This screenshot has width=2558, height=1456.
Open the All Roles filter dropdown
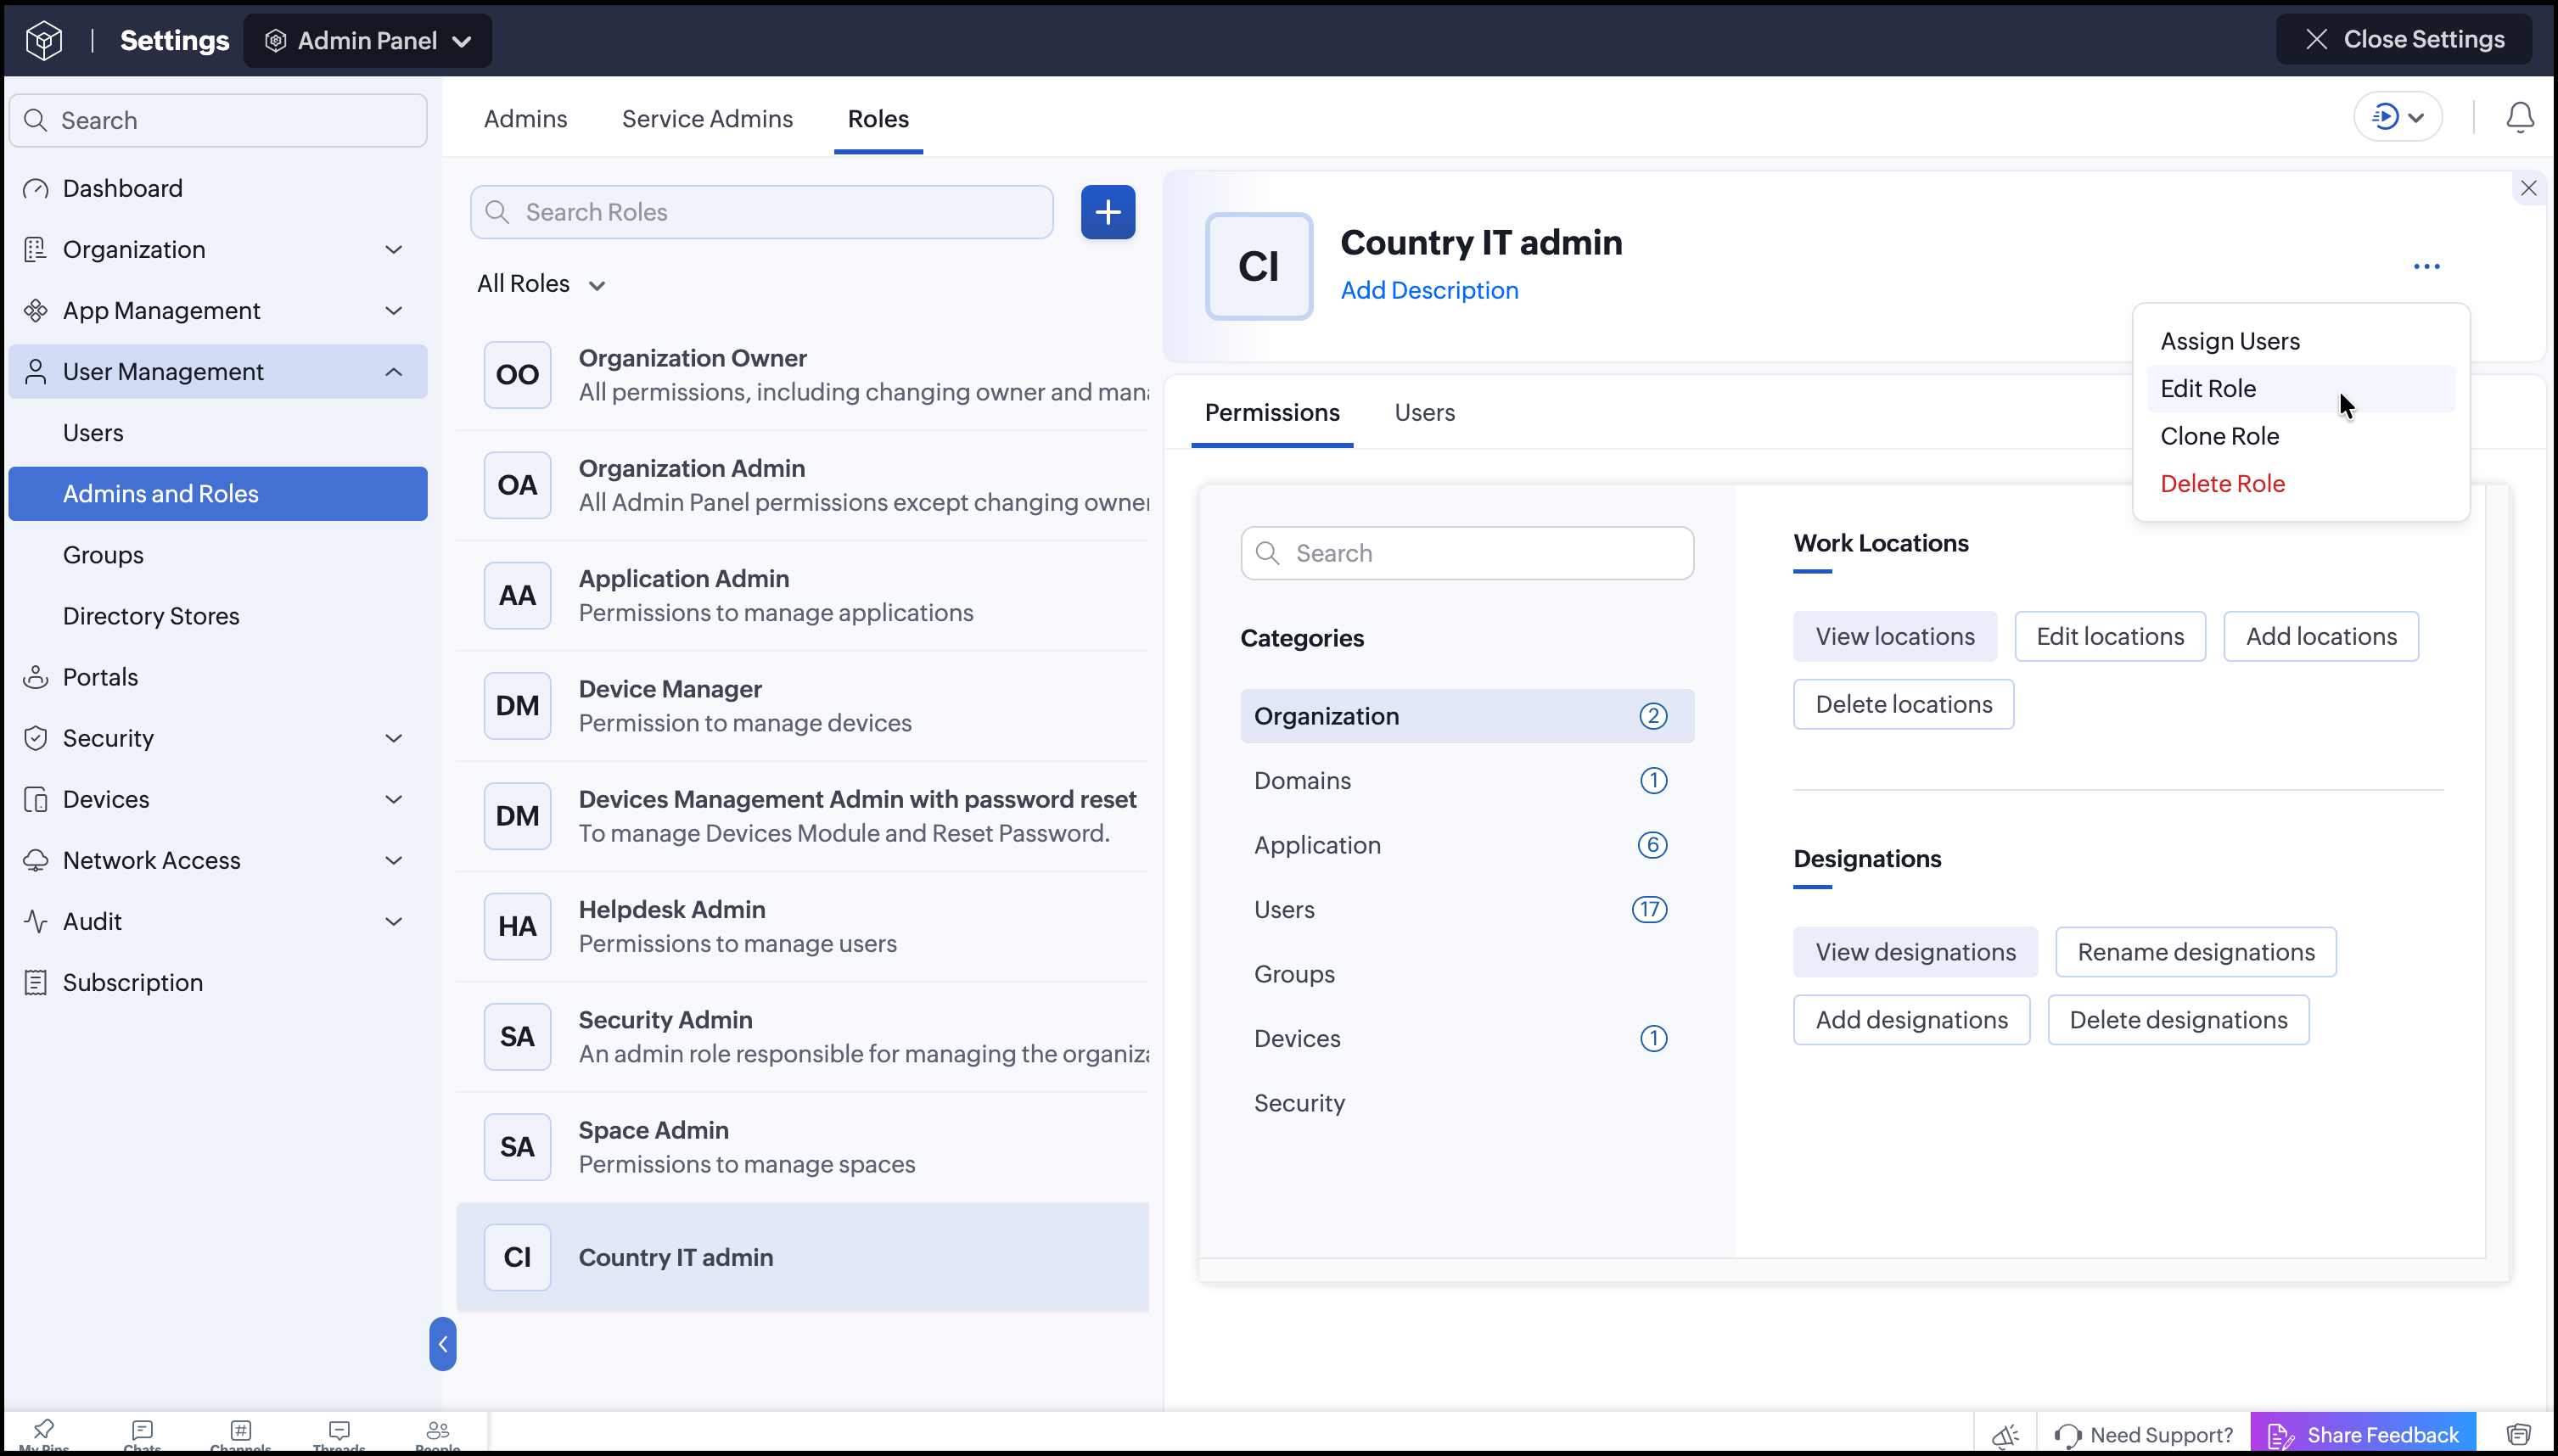pyautogui.click(x=541, y=284)
